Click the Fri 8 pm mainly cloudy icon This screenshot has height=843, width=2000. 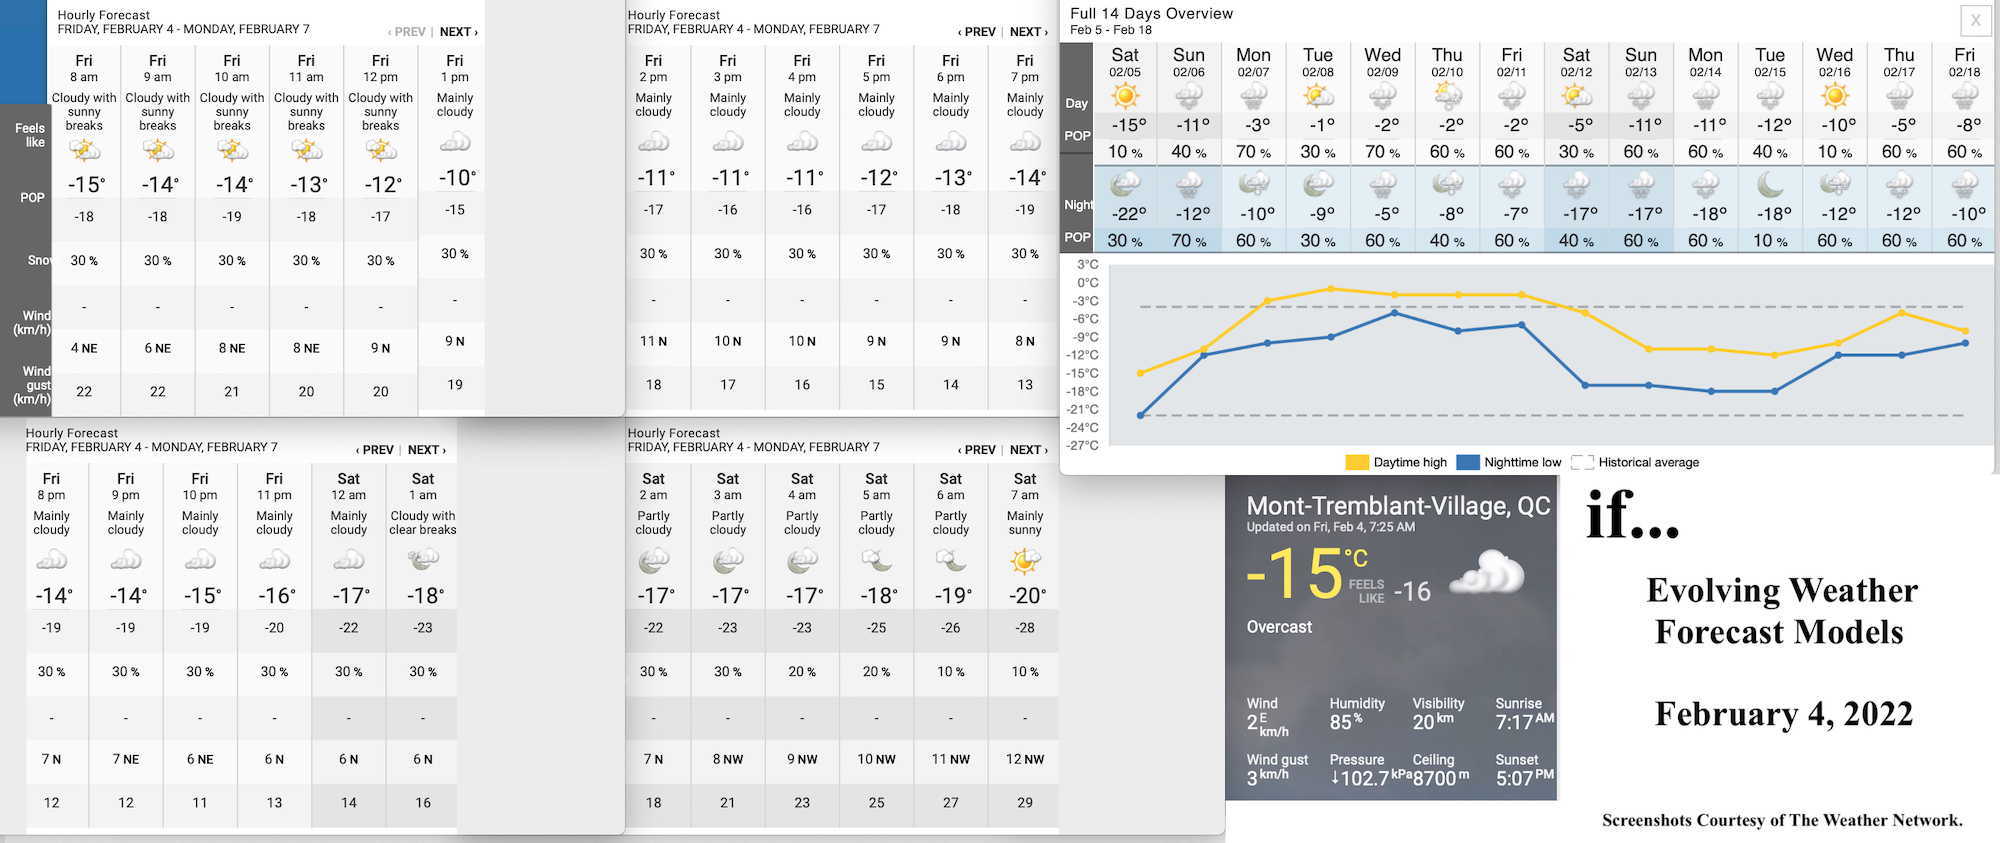[x=52, y=560]
